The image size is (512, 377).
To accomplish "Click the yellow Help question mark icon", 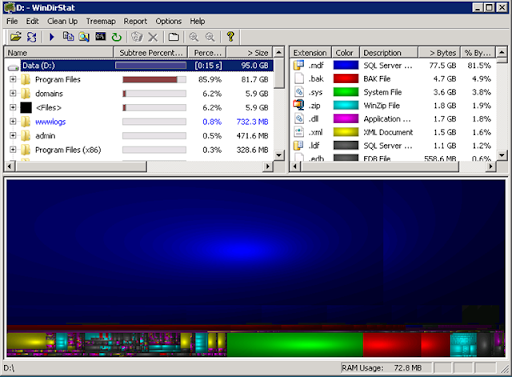I will point(230,37).
